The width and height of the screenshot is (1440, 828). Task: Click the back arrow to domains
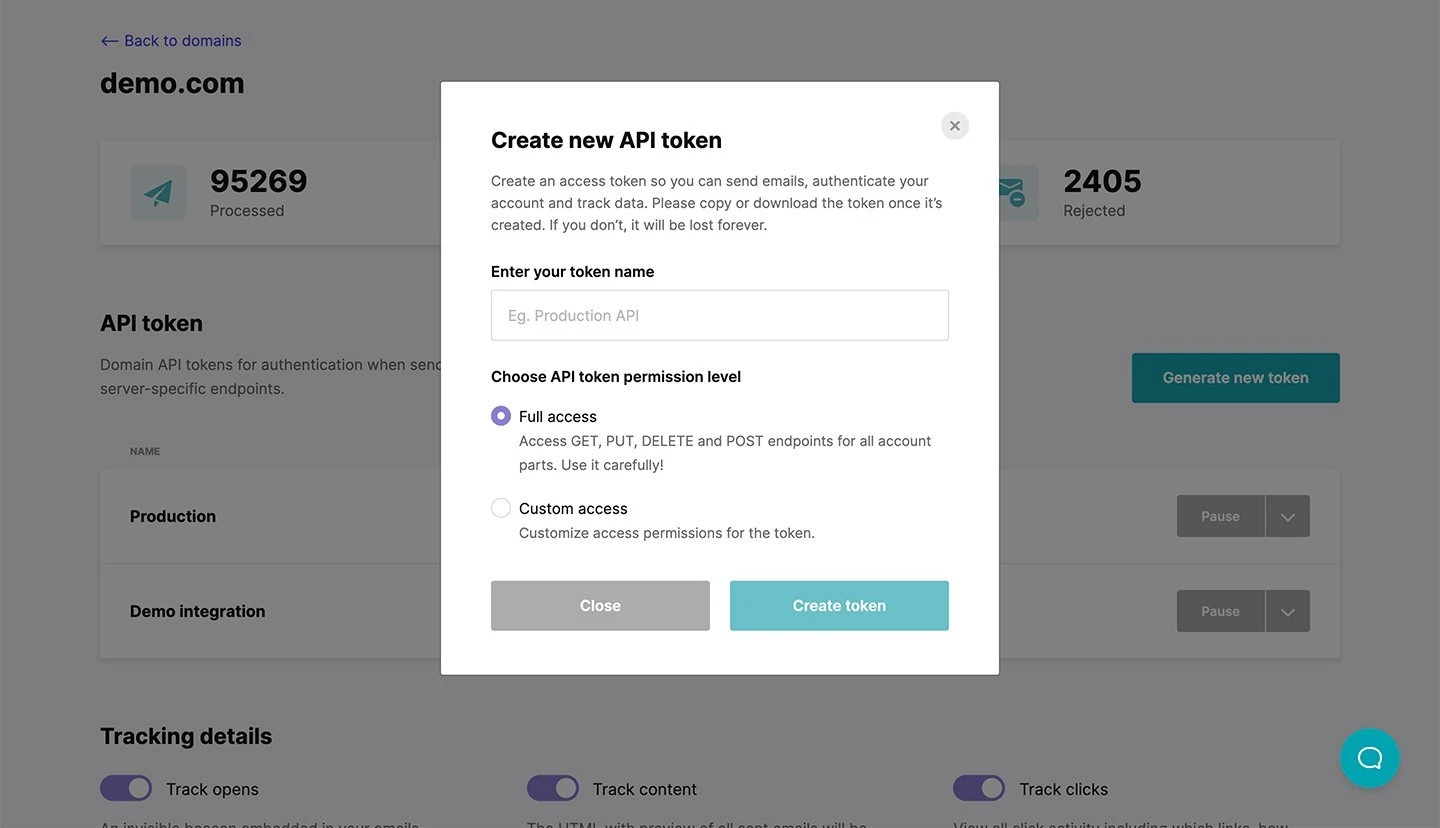coord(110,41)
